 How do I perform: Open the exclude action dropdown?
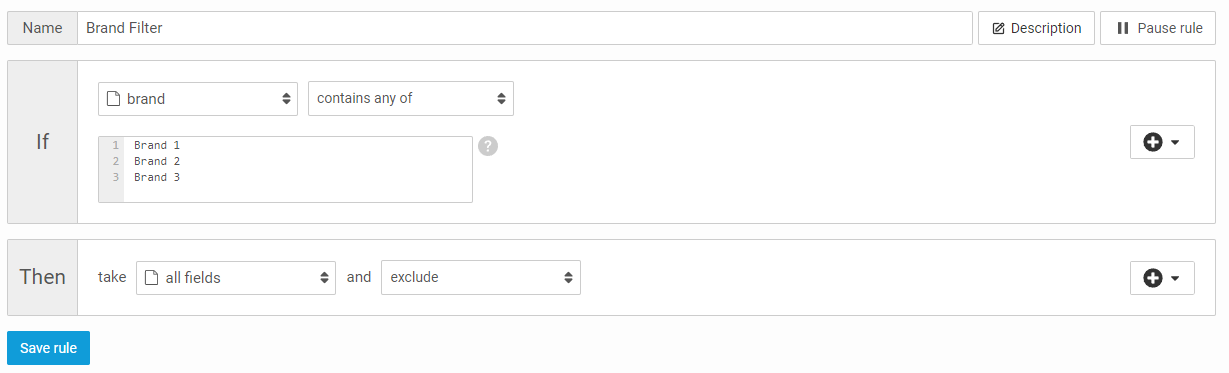click(x=481, y=278)
